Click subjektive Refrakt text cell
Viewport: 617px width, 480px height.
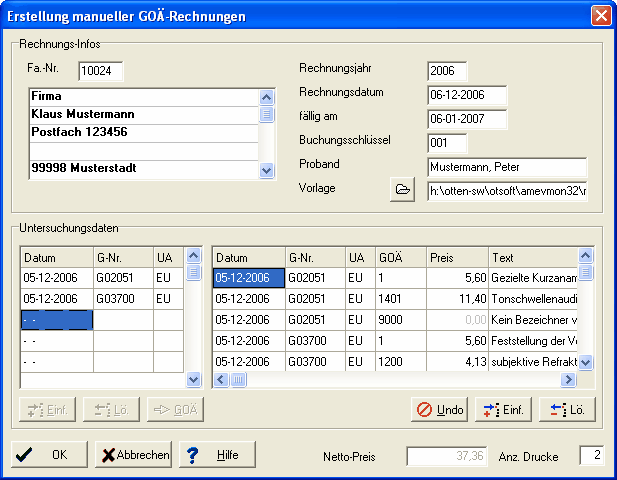(533, 362)
